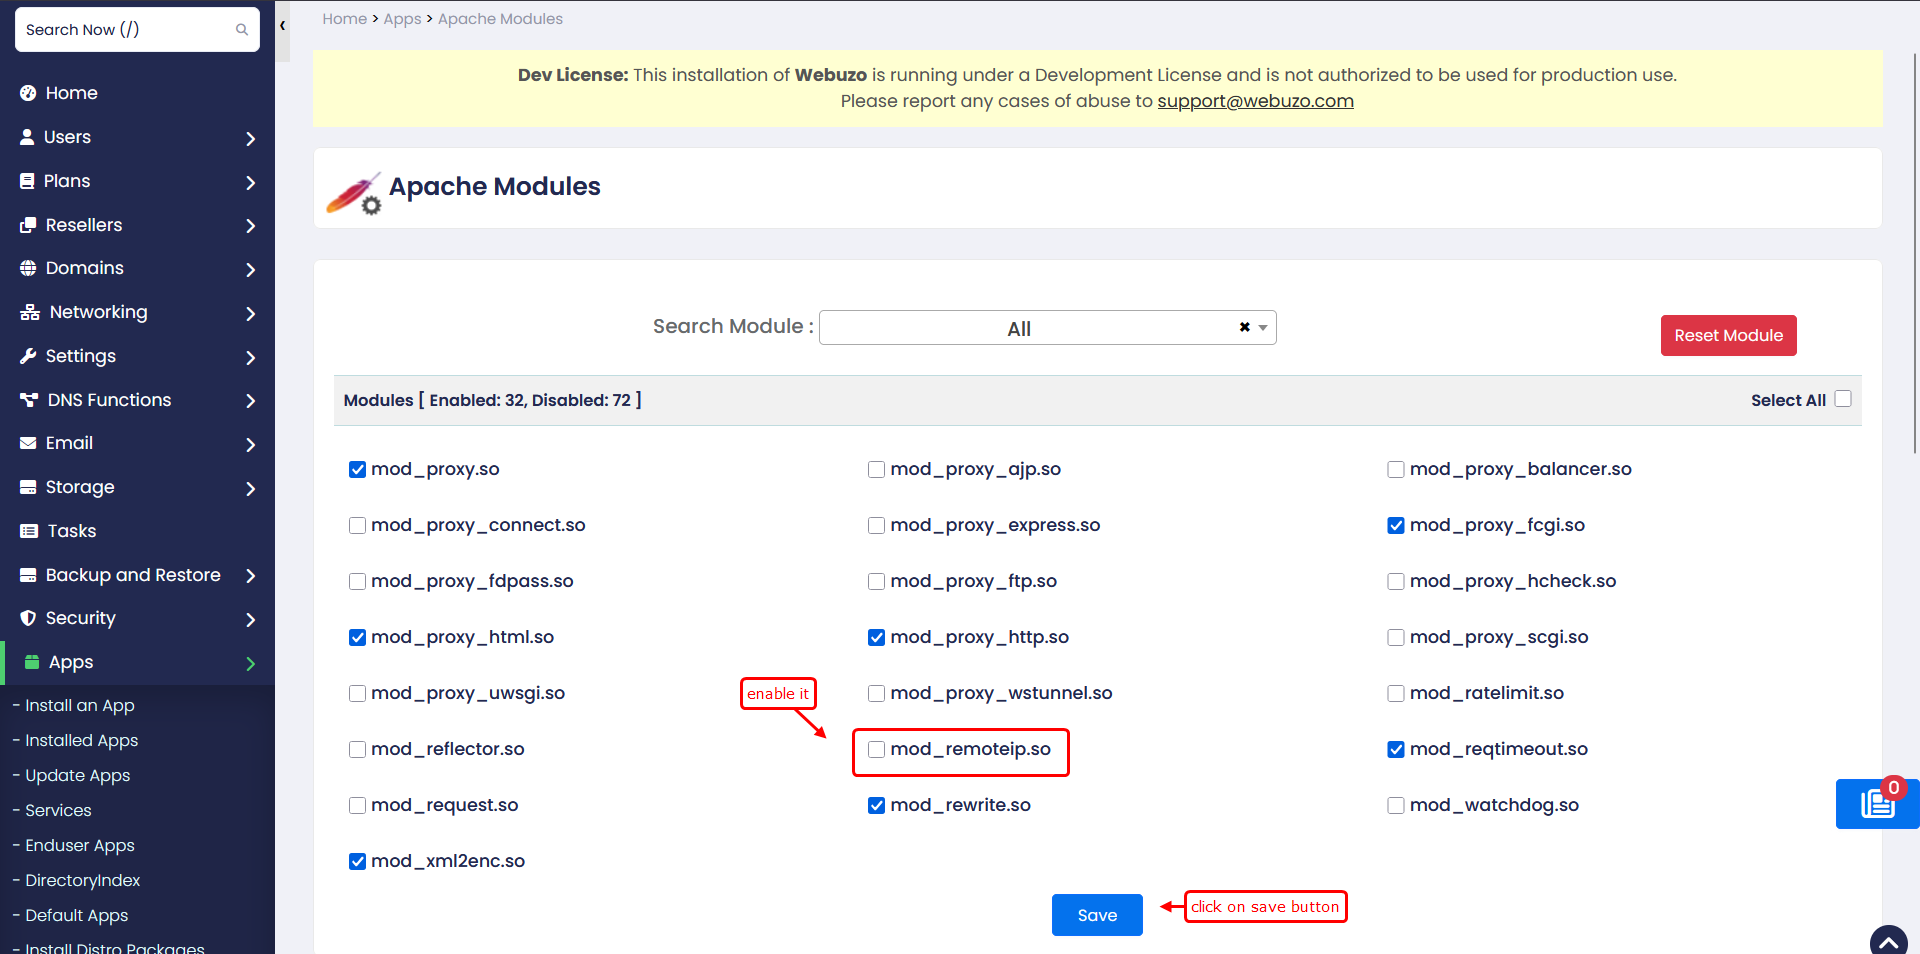Image resolution: width=1920 pixels, height=954 pixels.
Task: Click the Tasks list icon in sidebar
Action: 29,531
